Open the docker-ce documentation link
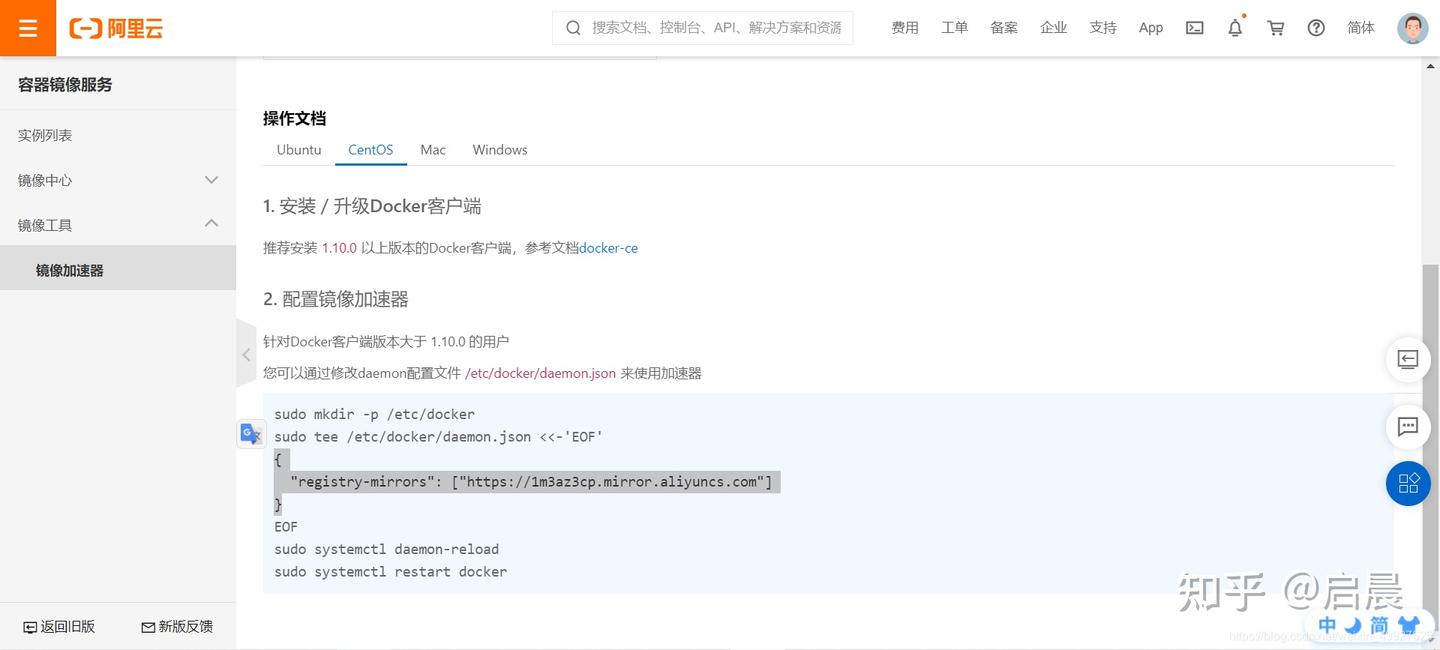 pos(608,247)
